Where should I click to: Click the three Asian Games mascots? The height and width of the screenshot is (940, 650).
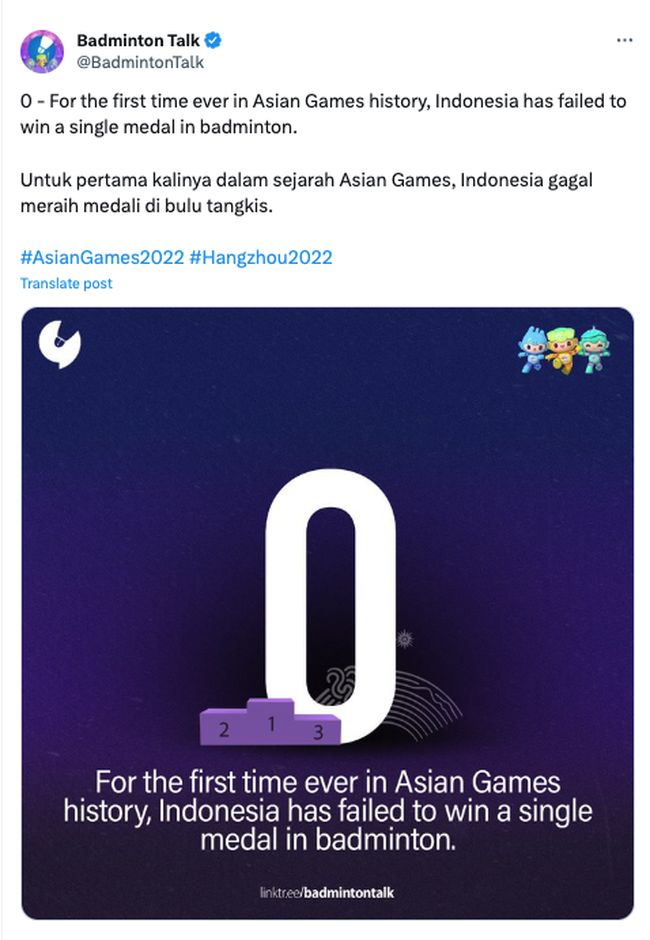tap(564, 350)
